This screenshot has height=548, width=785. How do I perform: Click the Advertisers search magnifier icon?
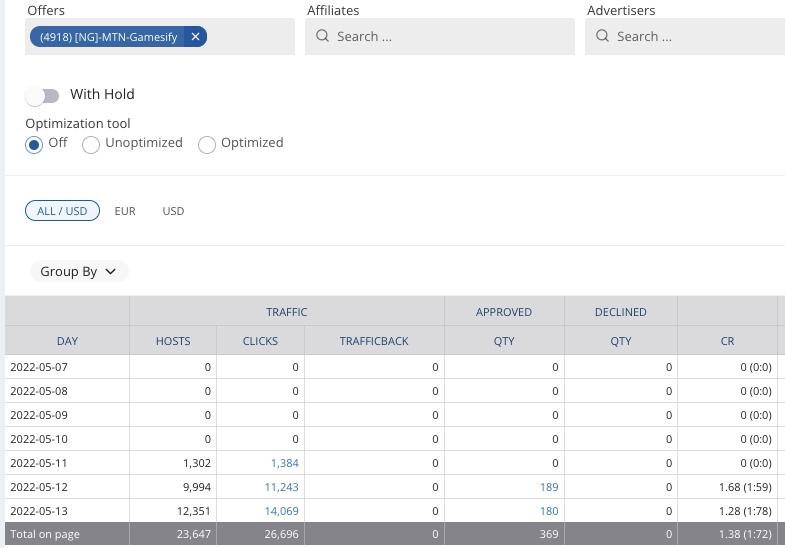coord(603,37)
